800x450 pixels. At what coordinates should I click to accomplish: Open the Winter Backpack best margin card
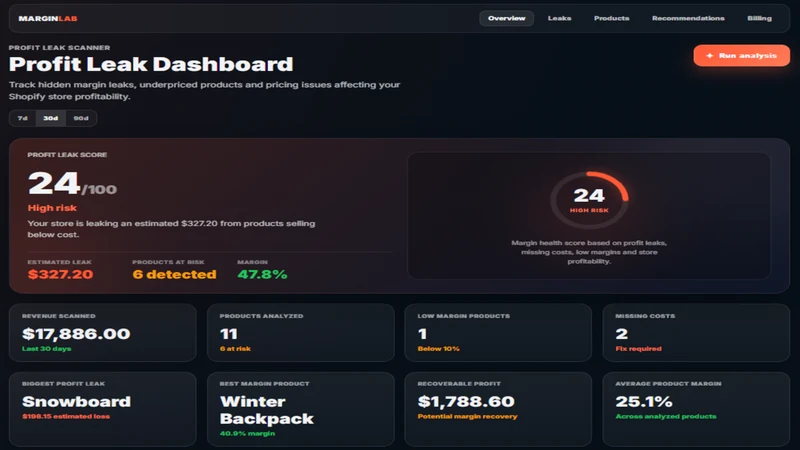[x=301, y=409]
